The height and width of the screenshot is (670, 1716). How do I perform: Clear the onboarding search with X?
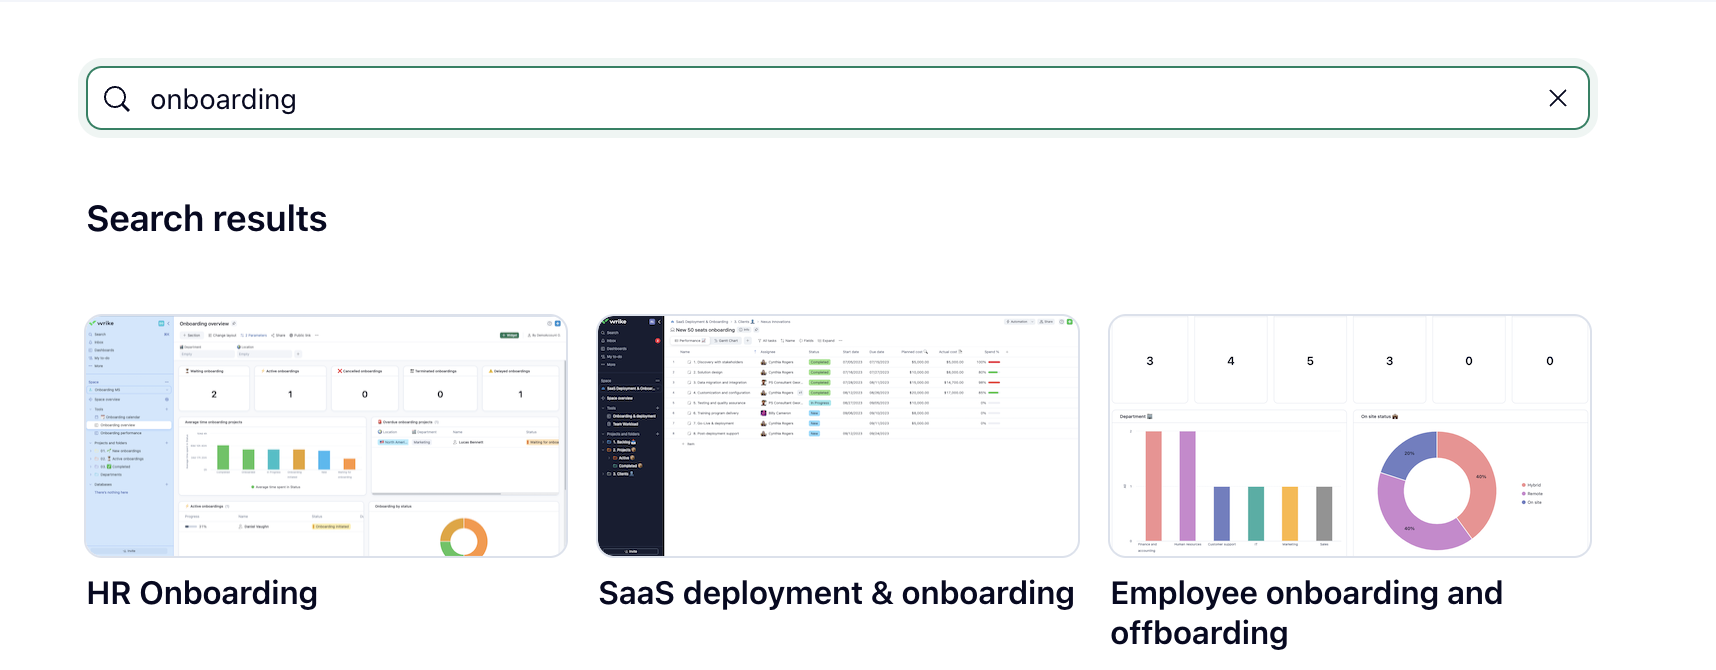(1557, 98)
